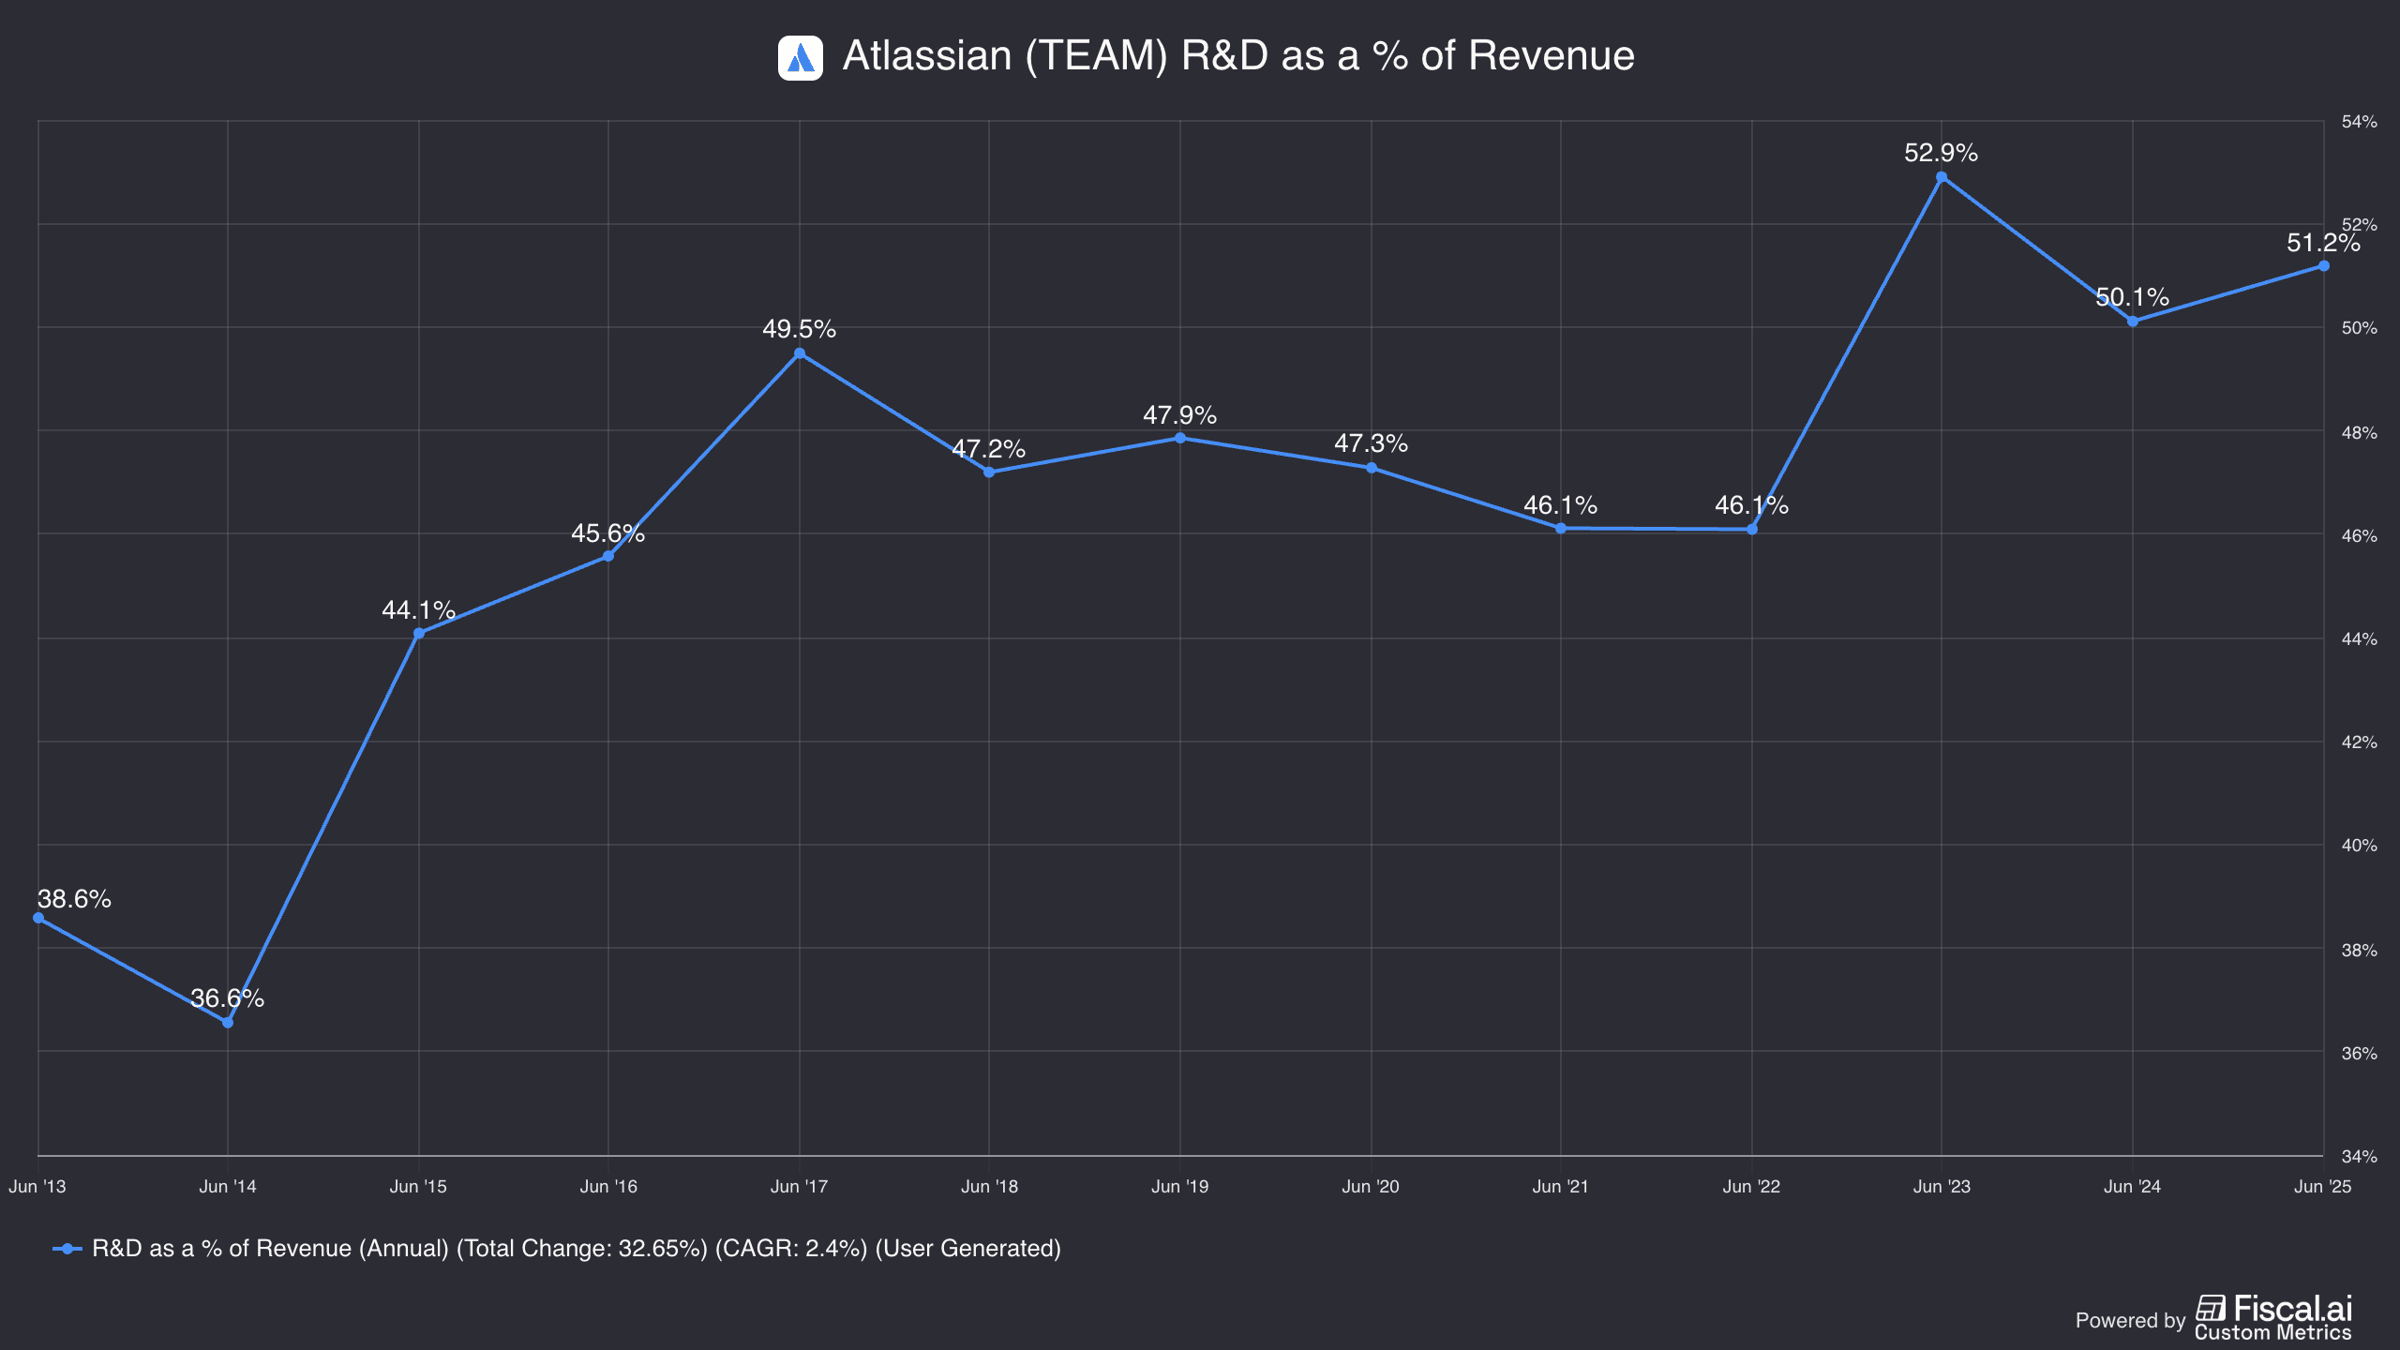Screen dimensions: 2400x1350
Task: Click the Jun '22 x-axis label
Action: click(1751, 1187)
